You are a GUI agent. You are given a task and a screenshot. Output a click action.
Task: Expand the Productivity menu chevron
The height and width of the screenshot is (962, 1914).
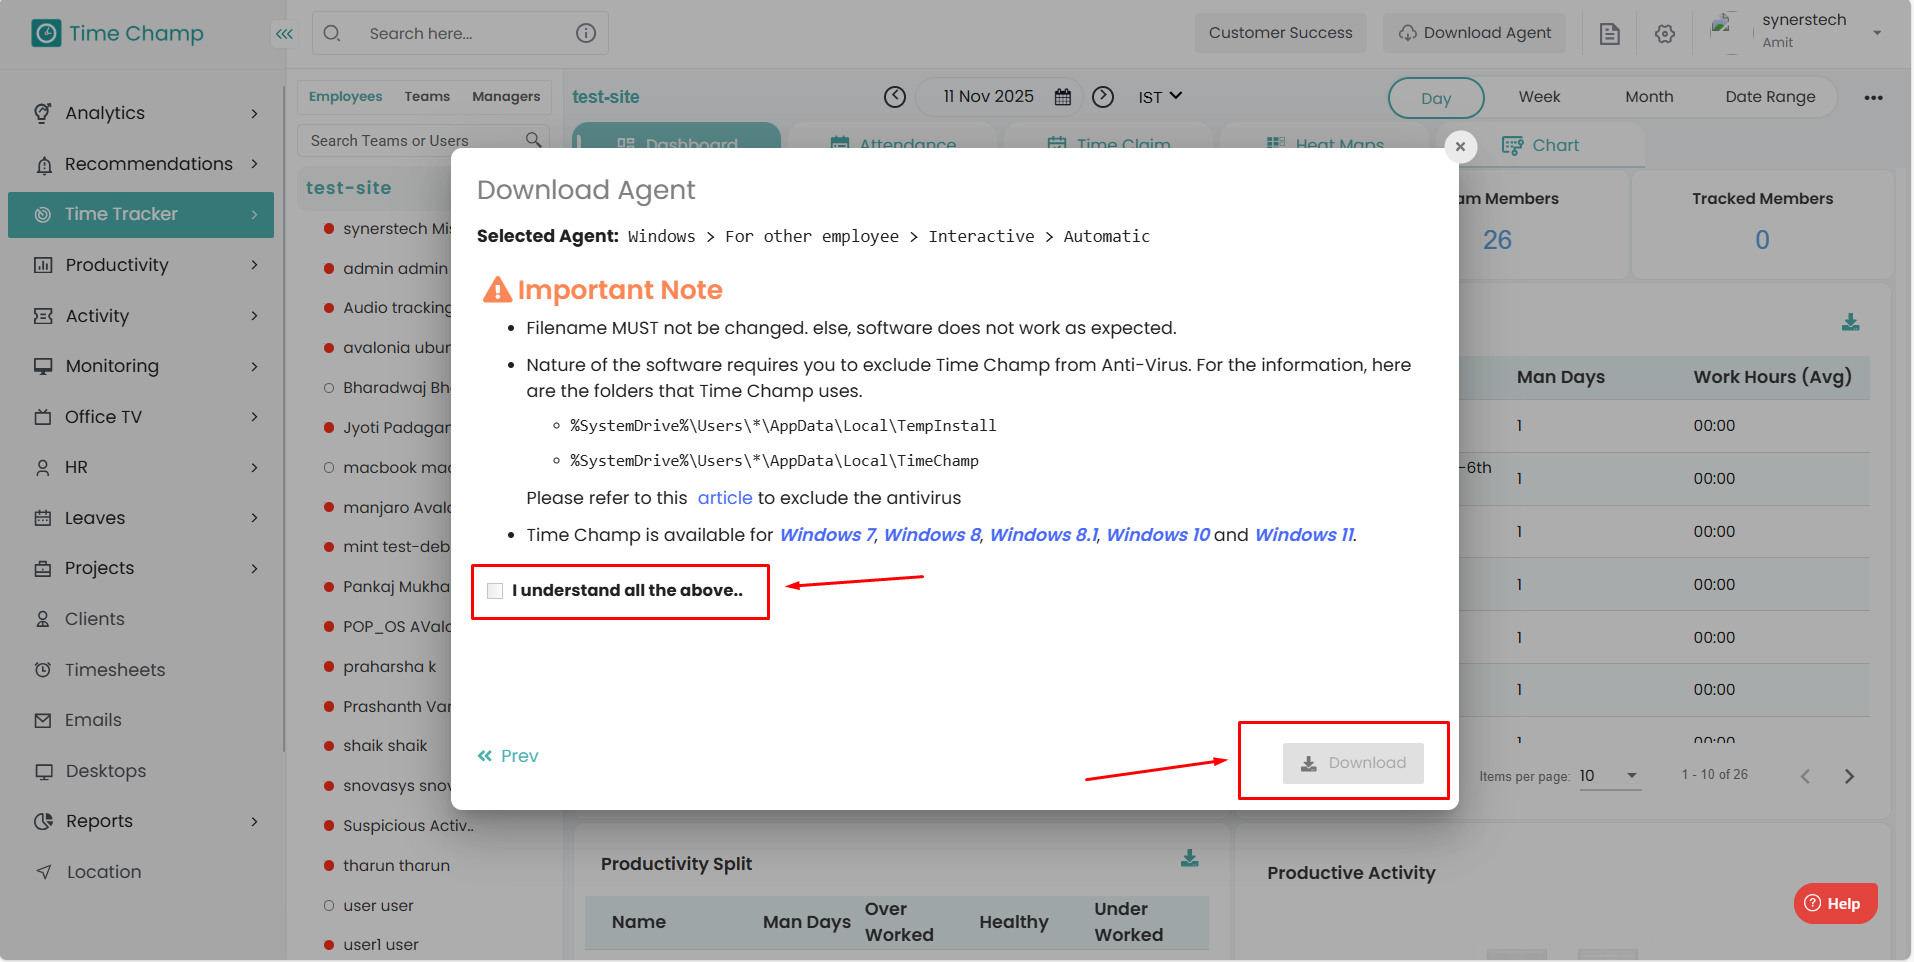point(255,265)
